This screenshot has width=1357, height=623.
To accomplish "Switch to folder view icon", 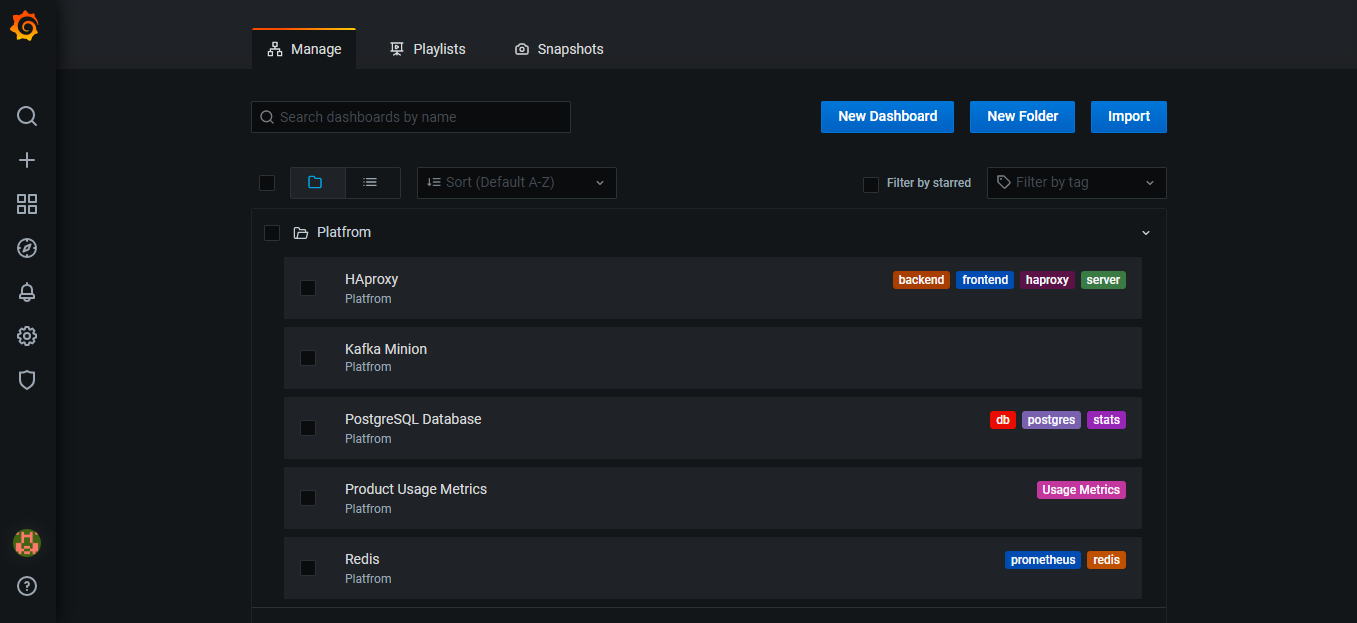I will click(317, 182).
